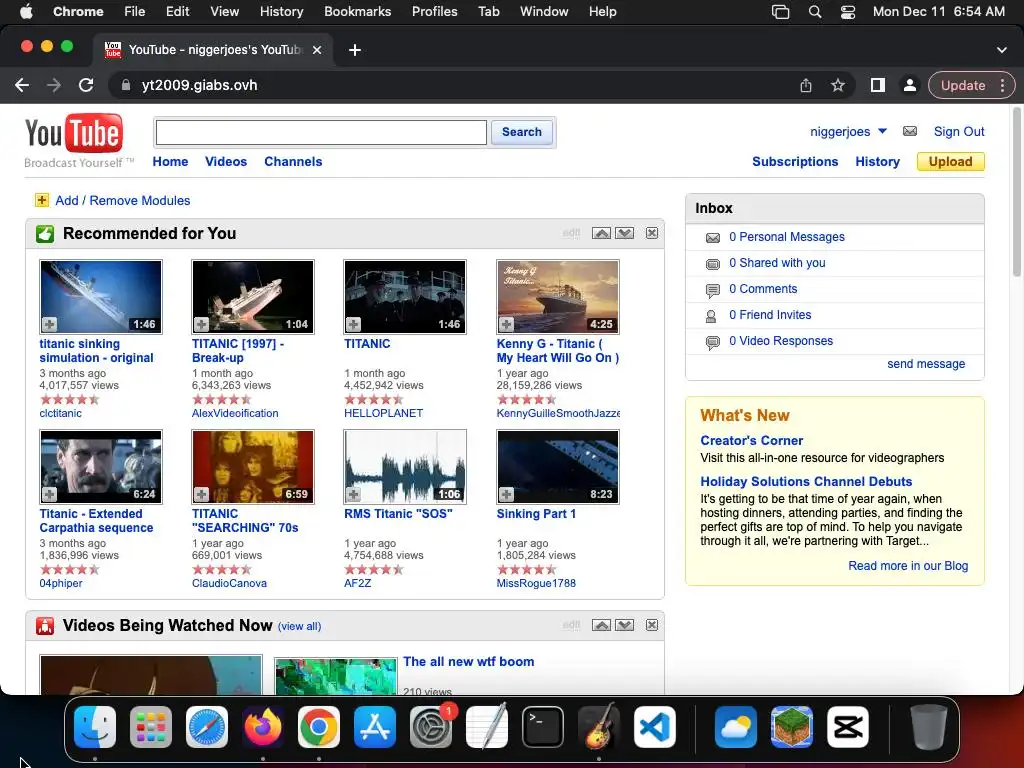Screen dimensions: 1024x768
Task: Open the Chrome profile avatar icon
Action: click(x=909, y=85)
